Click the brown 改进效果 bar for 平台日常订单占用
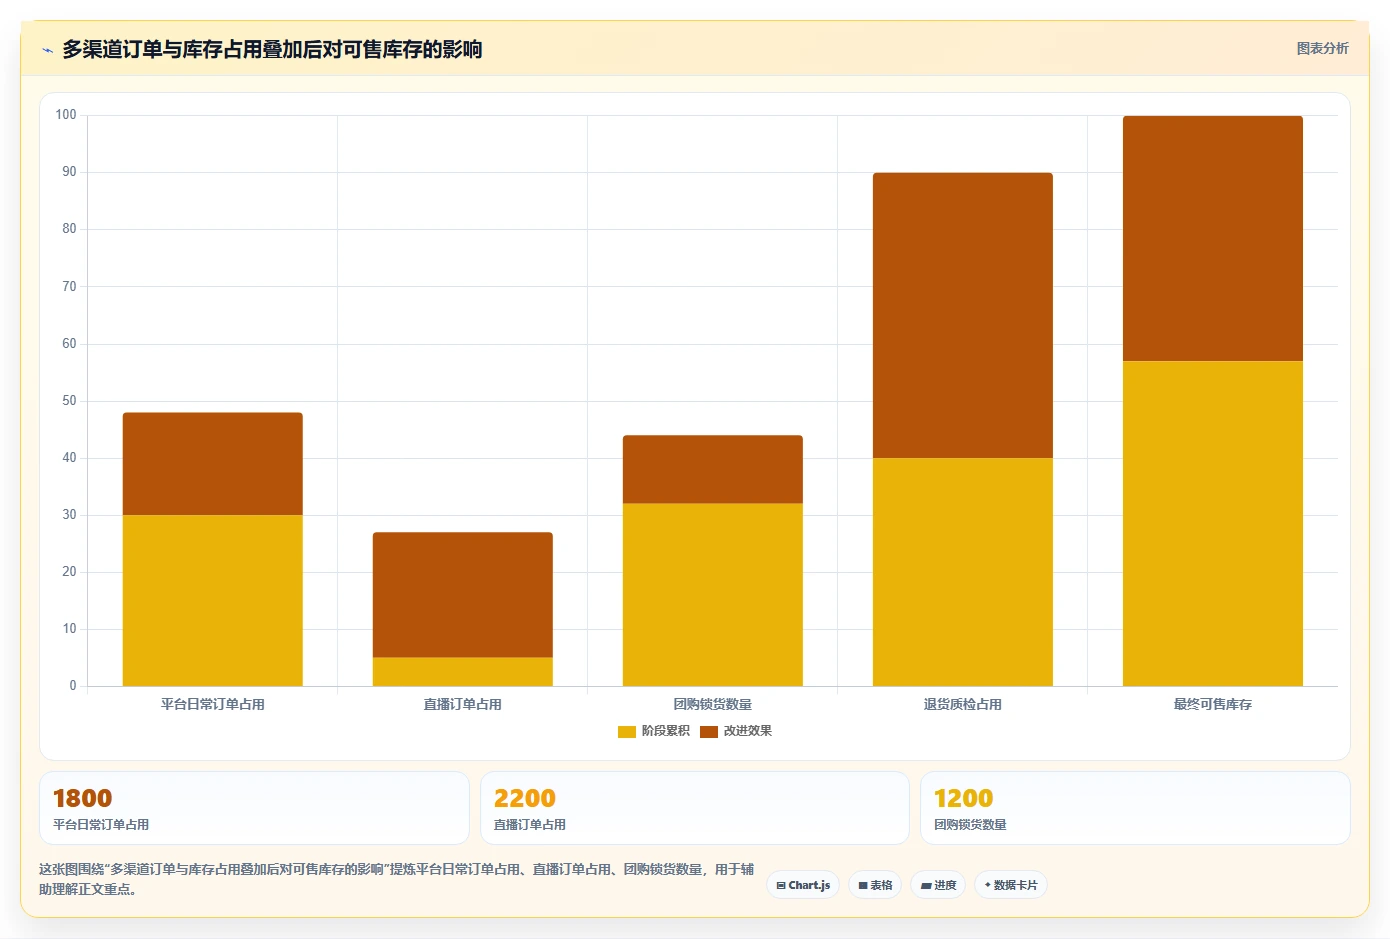This screenshot has width=1390, height=939. [x=213, y=464]
